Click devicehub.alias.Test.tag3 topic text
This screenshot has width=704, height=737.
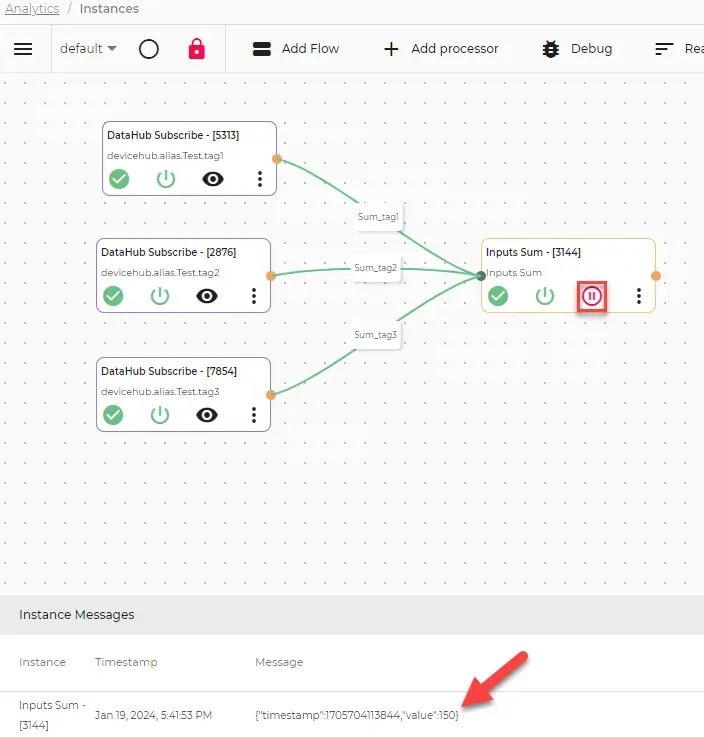click(160, 392)
